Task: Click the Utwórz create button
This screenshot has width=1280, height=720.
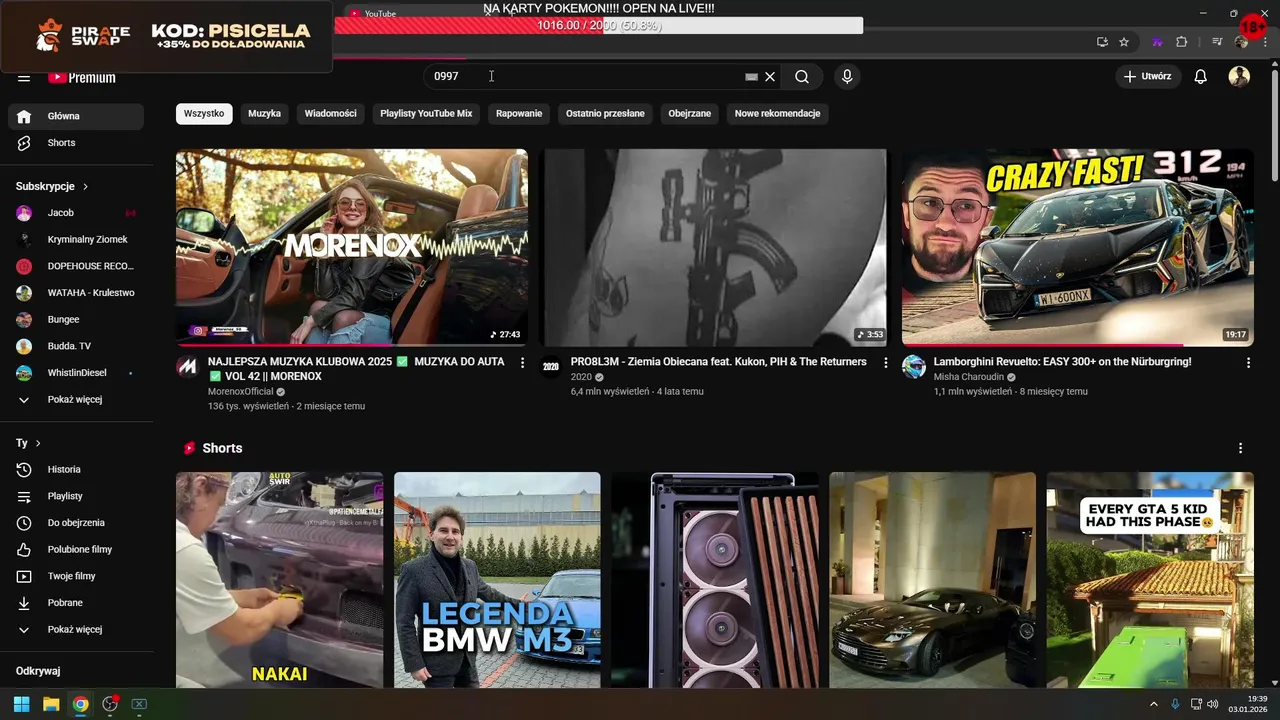Action: tap(1147, 77)
